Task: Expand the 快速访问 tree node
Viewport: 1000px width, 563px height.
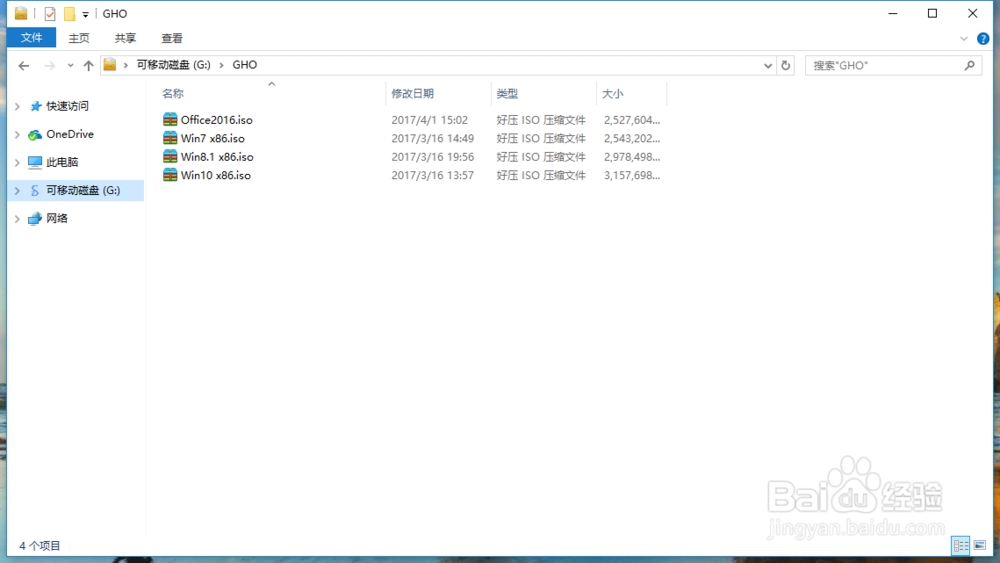Action: pos(17,106)
